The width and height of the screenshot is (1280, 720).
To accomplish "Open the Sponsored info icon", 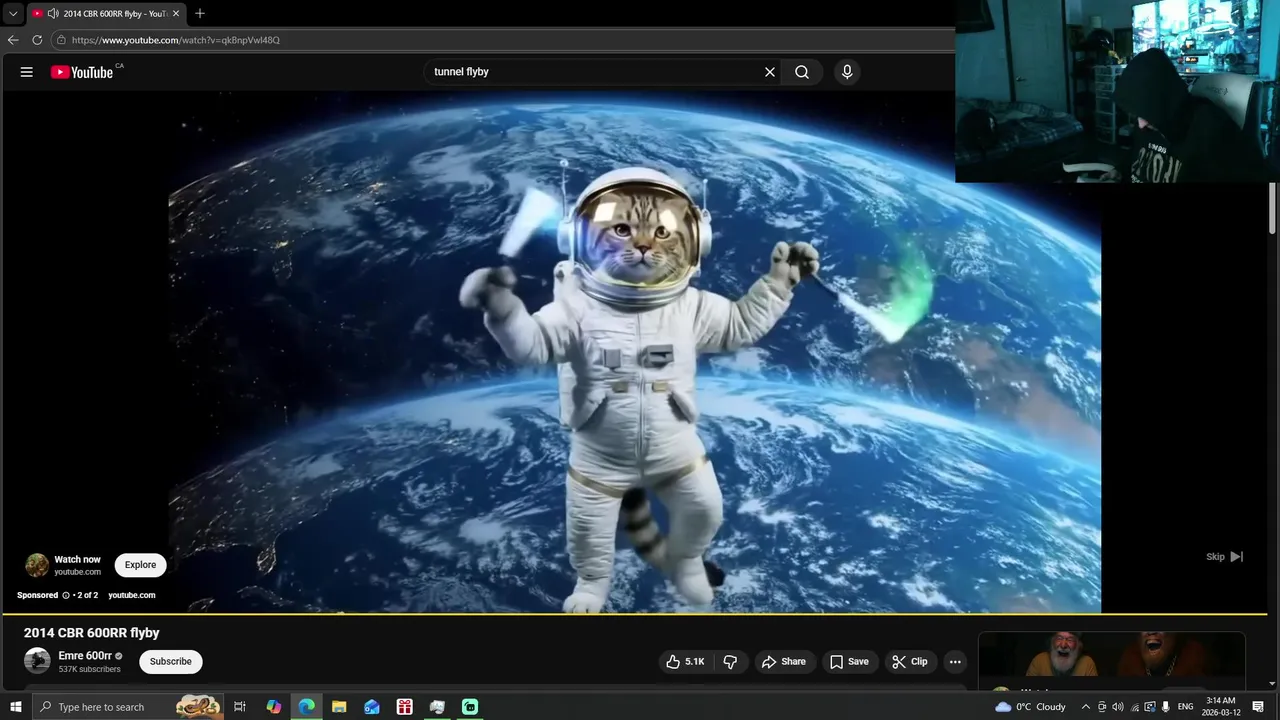I will tap(66, 596).
